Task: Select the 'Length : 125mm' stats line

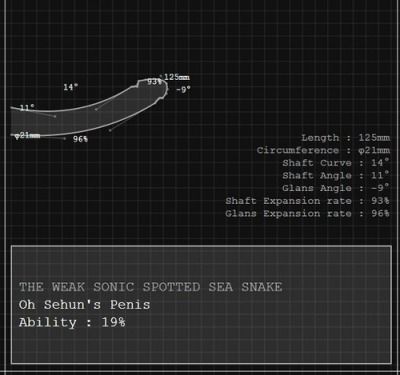Action: (x=345, y=138)
